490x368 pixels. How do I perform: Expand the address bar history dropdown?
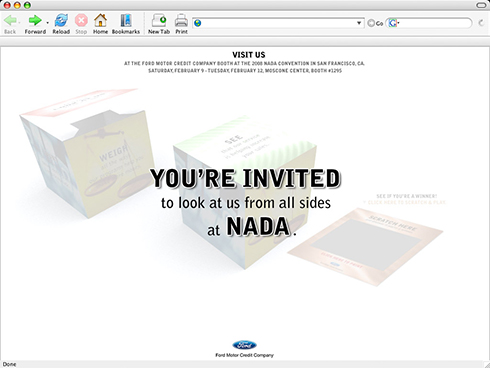[x=359, y=23]
